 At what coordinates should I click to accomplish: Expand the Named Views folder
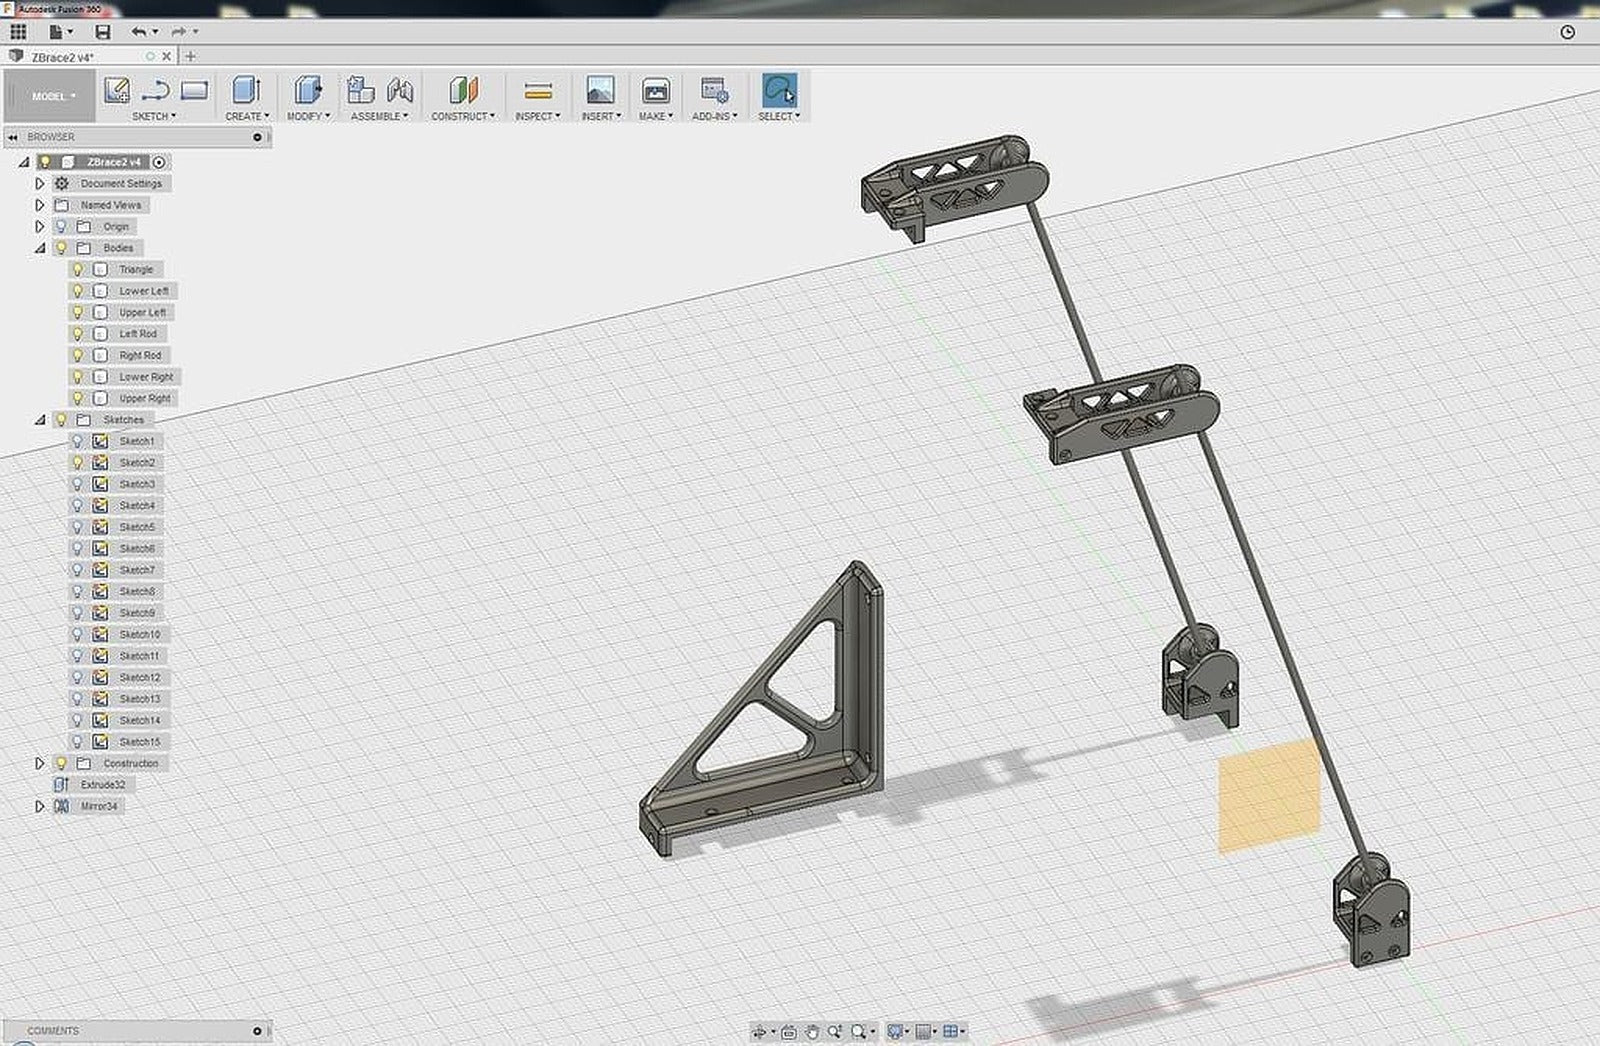pyautogui.click(x=38, y=205)
